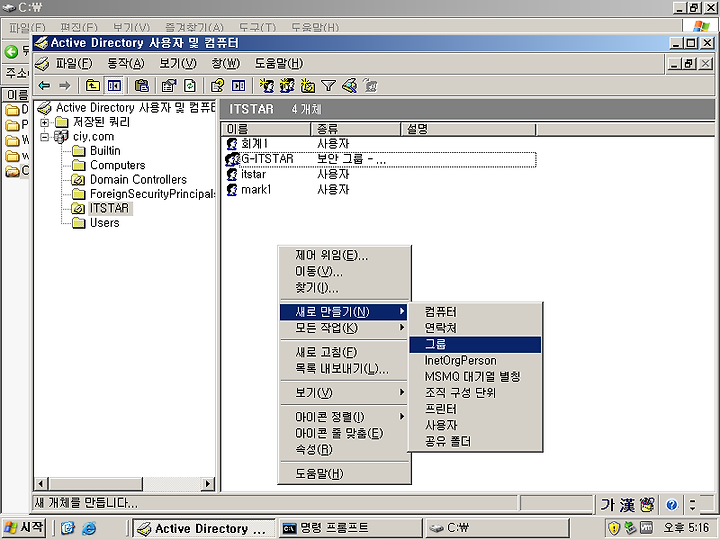Image resolution: width=720 pixels, height=540 pixels.
Task: Click the Help question-mark toolbar icon
Action: (x=217, y=85)
